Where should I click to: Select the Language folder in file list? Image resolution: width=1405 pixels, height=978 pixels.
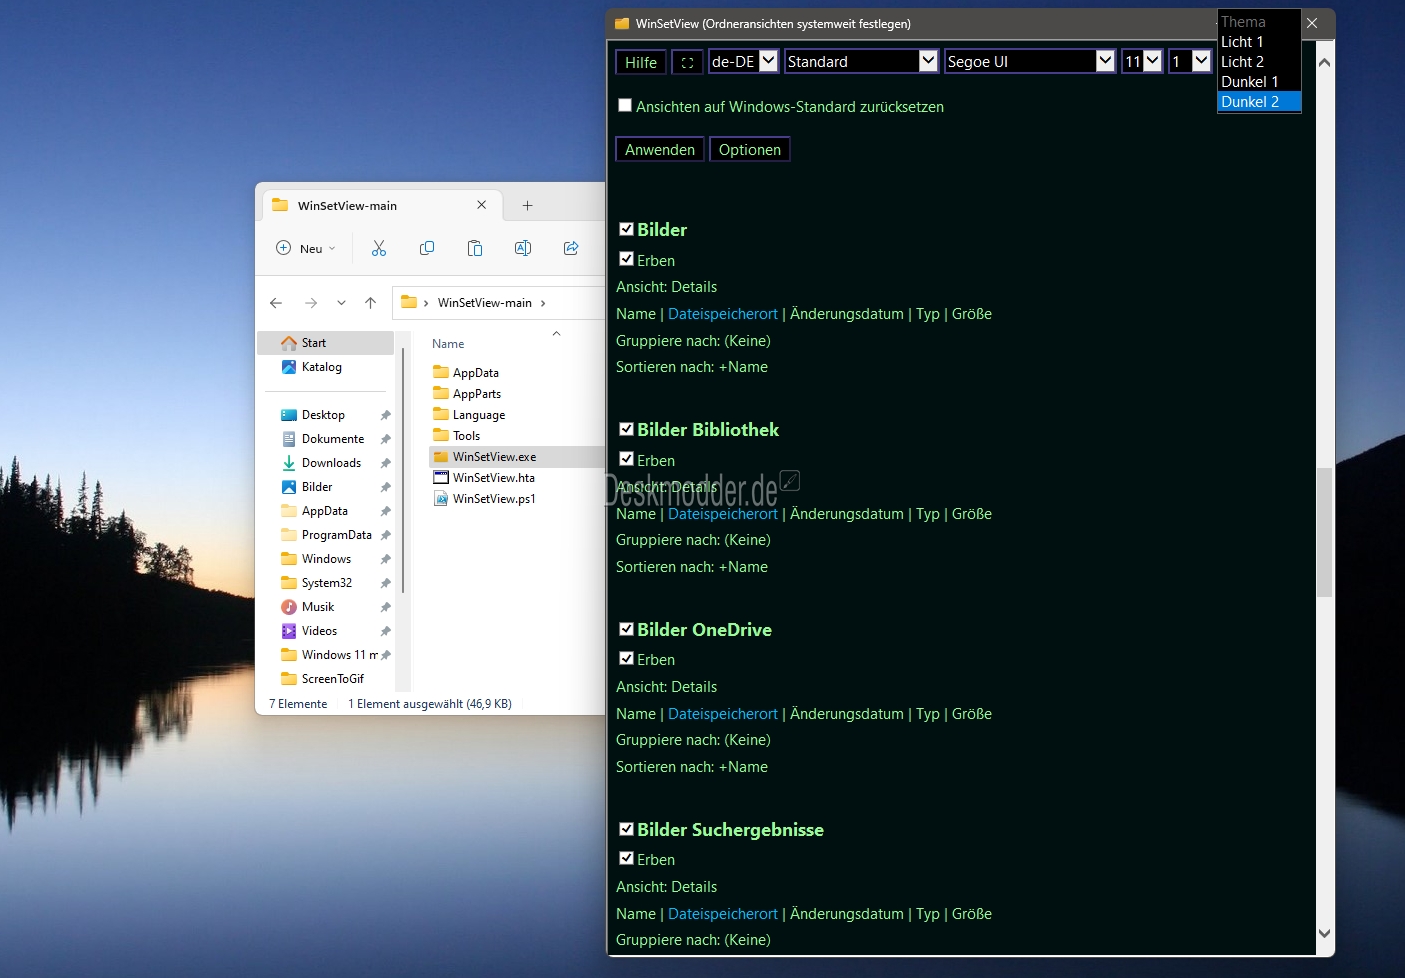[x=478, y=415]
